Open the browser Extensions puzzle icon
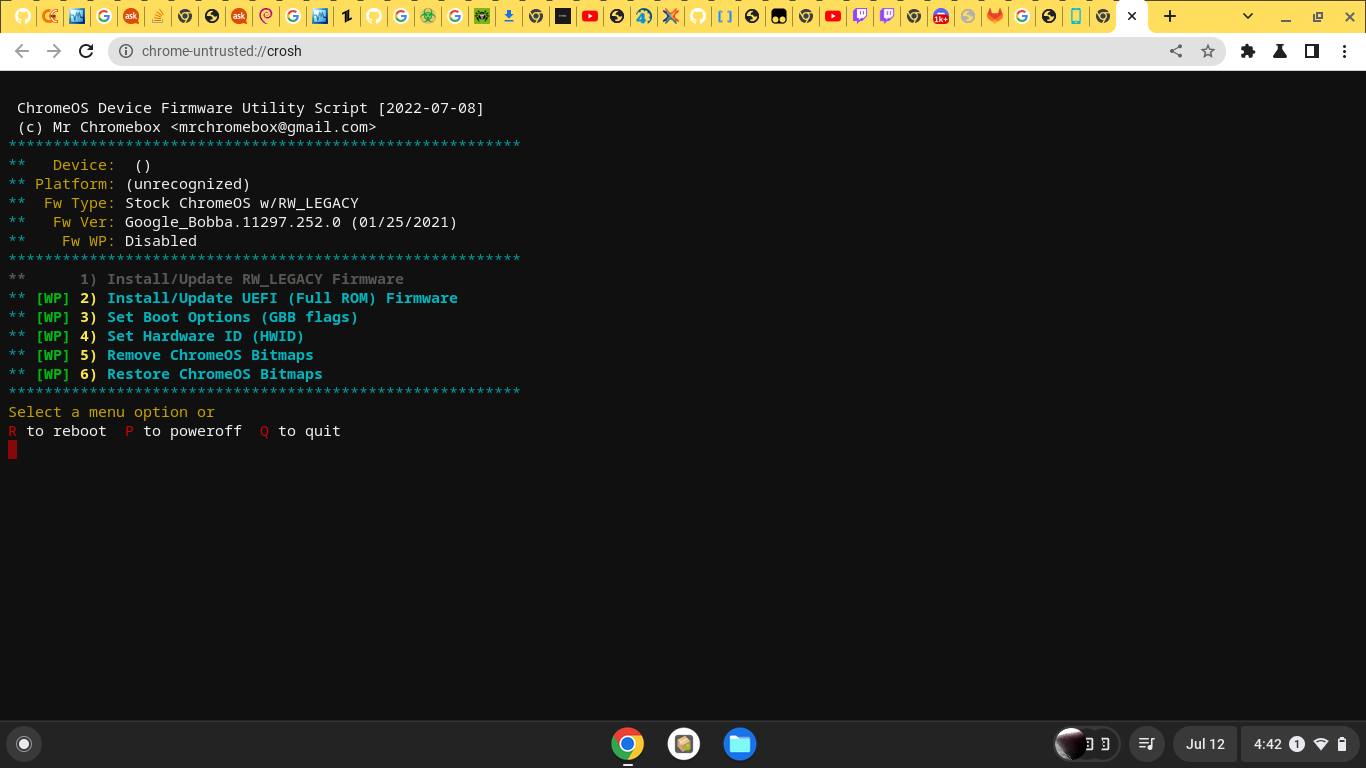1366x768 pixels. point(1248,50)
